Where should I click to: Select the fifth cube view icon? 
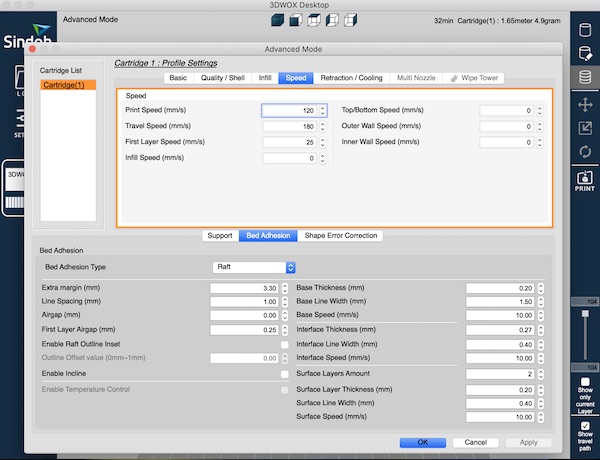tap(351, 20)
